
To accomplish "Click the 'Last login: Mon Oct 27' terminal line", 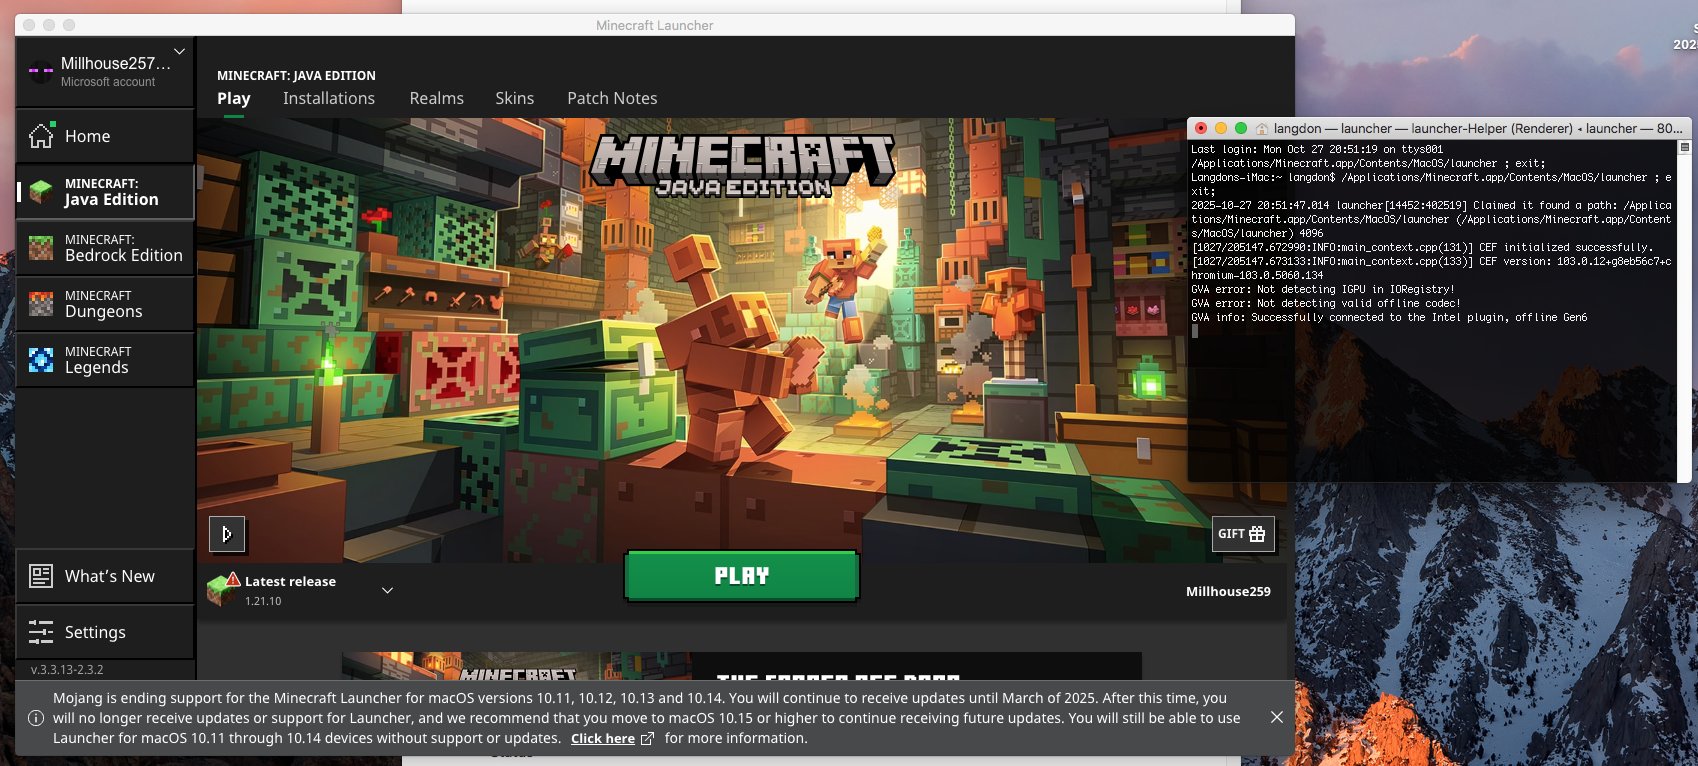I will tap(1317, 149).
